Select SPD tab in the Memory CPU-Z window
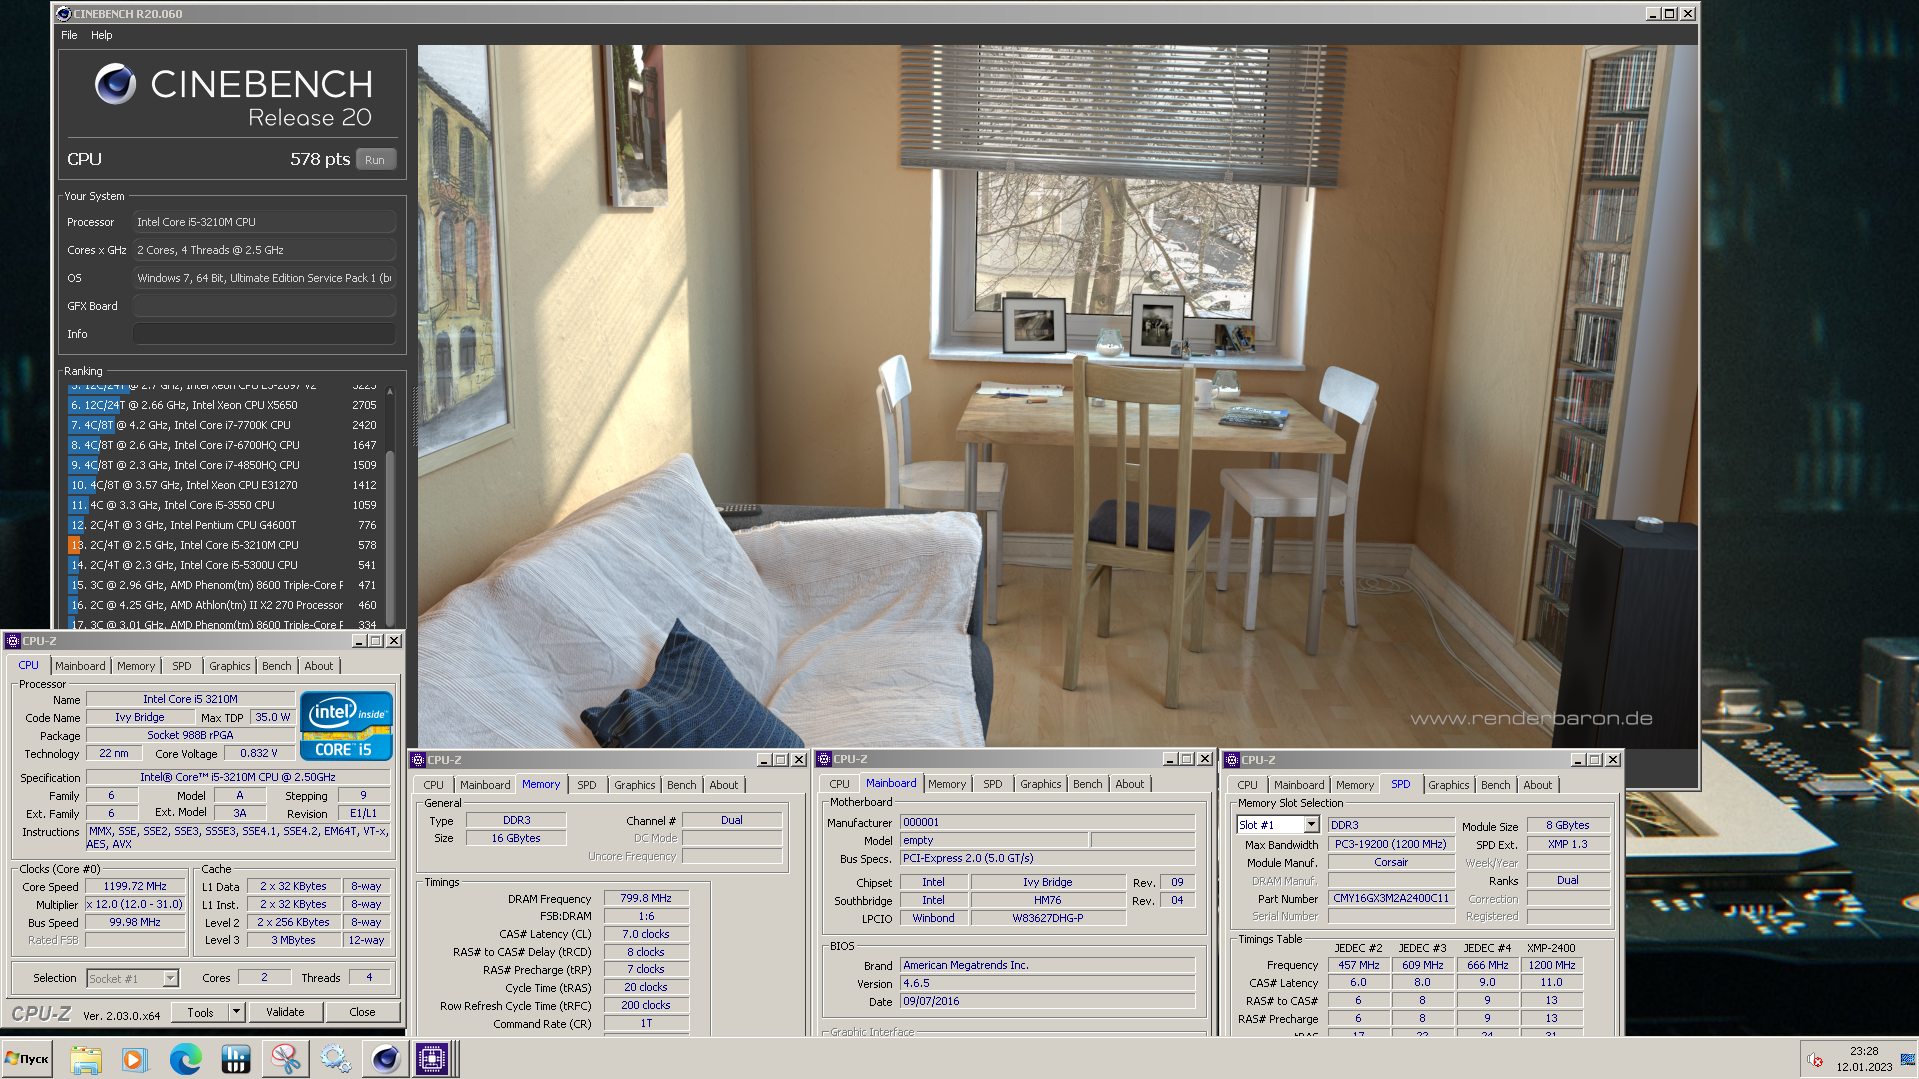1919x1079 pixels. (587, 785)
